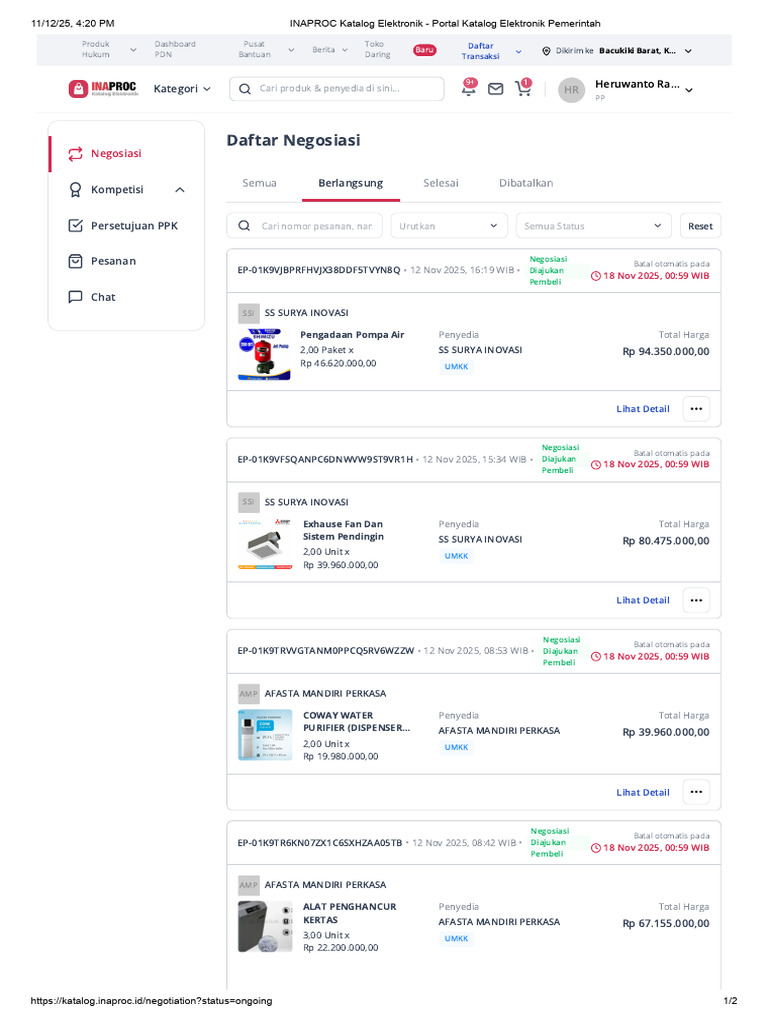
Task: Switch to the Selesai tab
Action: [441, 184]
